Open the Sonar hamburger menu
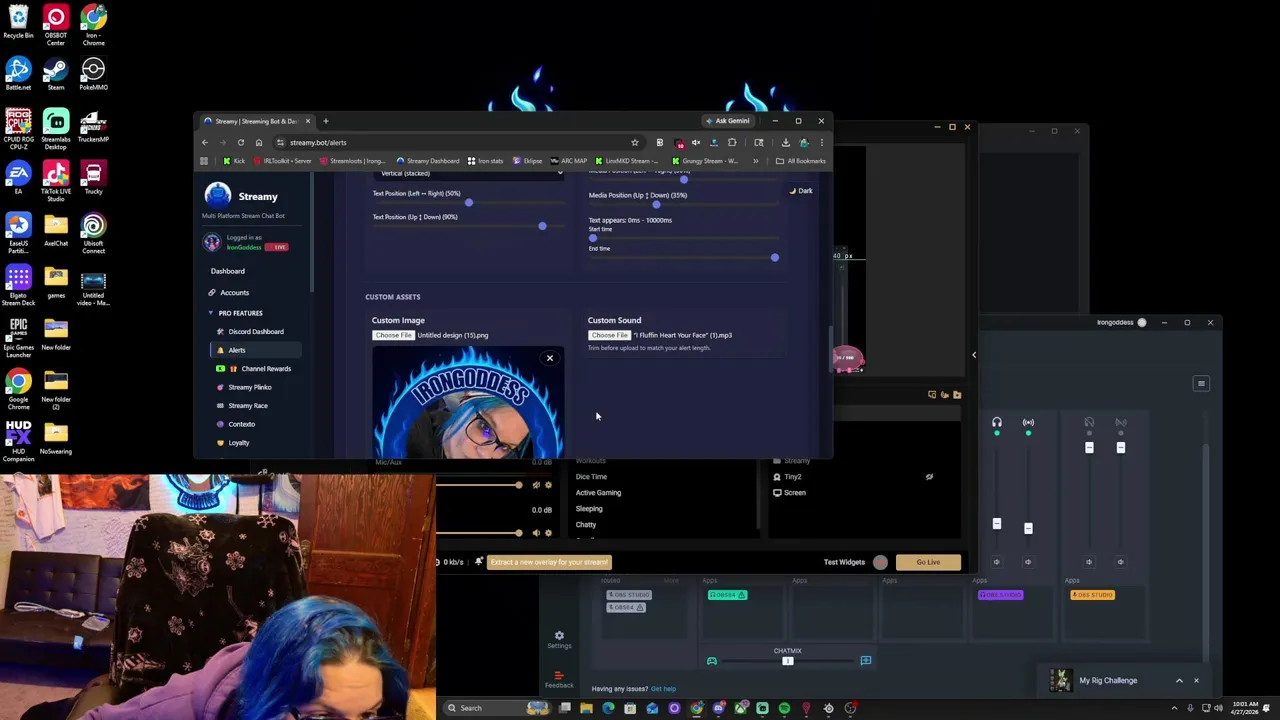This screenshot has width=1280, height=720. click(x=1201, y=383)
